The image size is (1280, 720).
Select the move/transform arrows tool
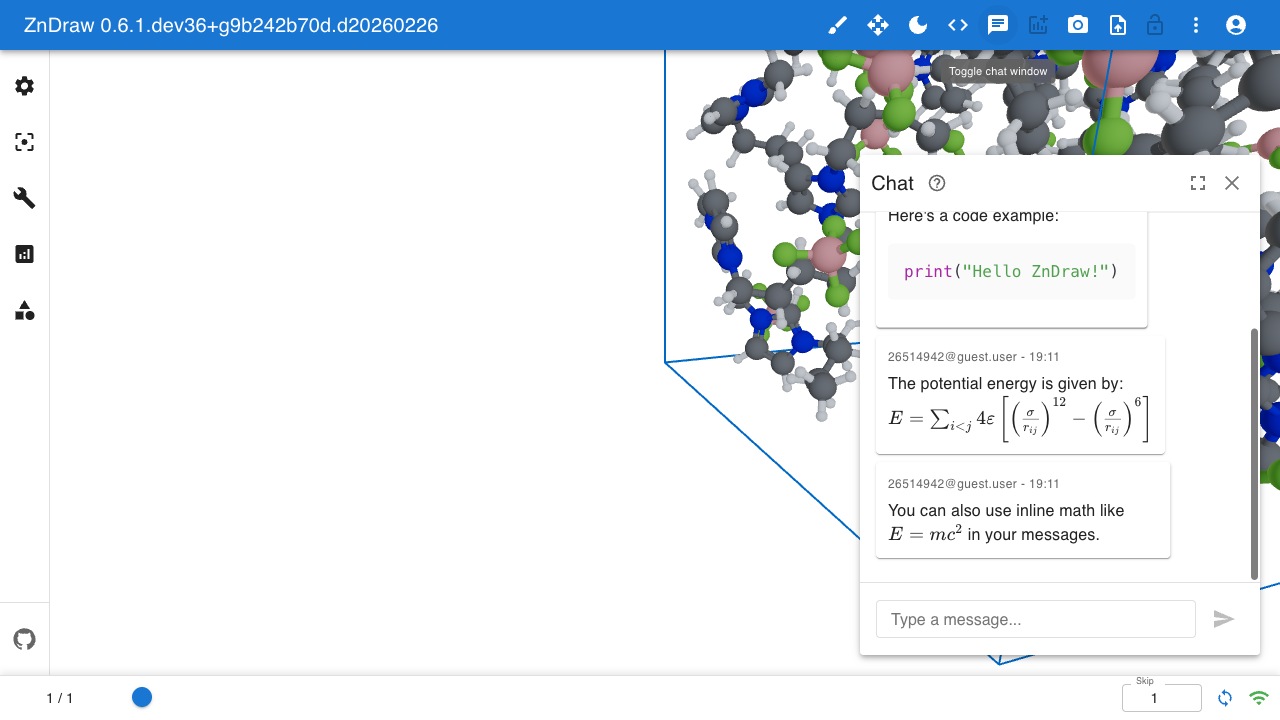tap(878, 25)
